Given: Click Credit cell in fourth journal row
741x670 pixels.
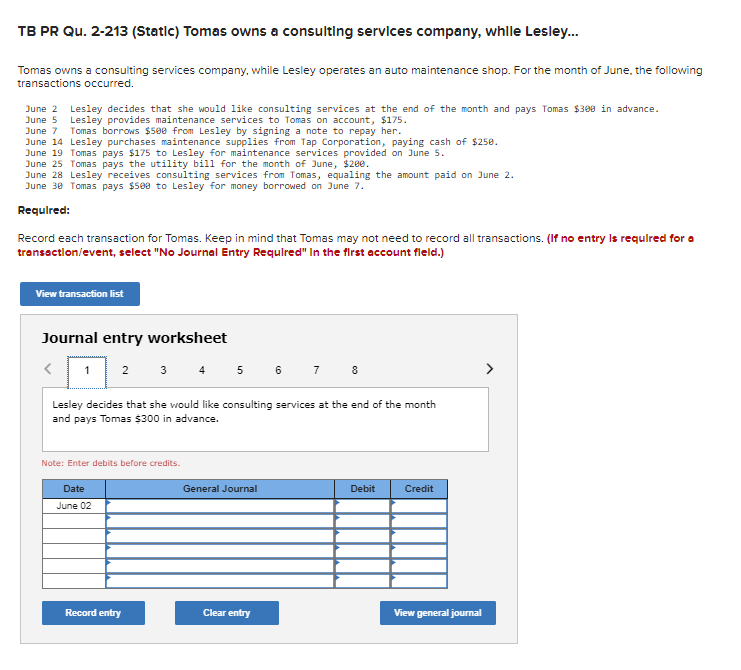Looking at the screenshot, I should coord(419,551).
